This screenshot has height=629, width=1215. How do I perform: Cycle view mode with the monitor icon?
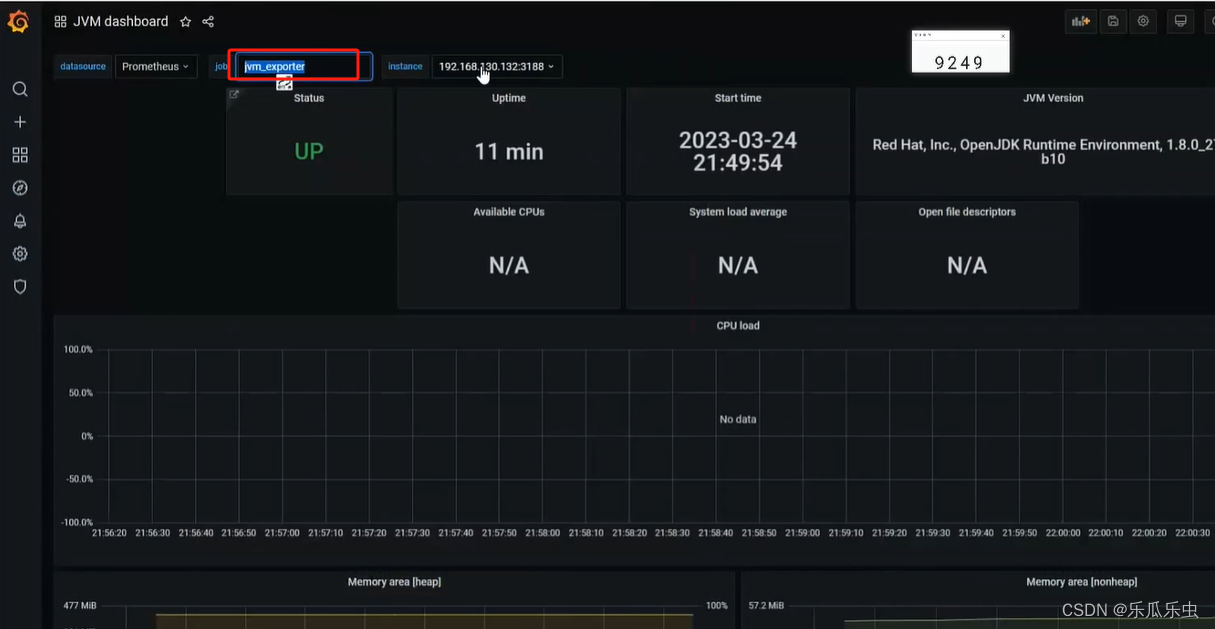click(1180, 21)
